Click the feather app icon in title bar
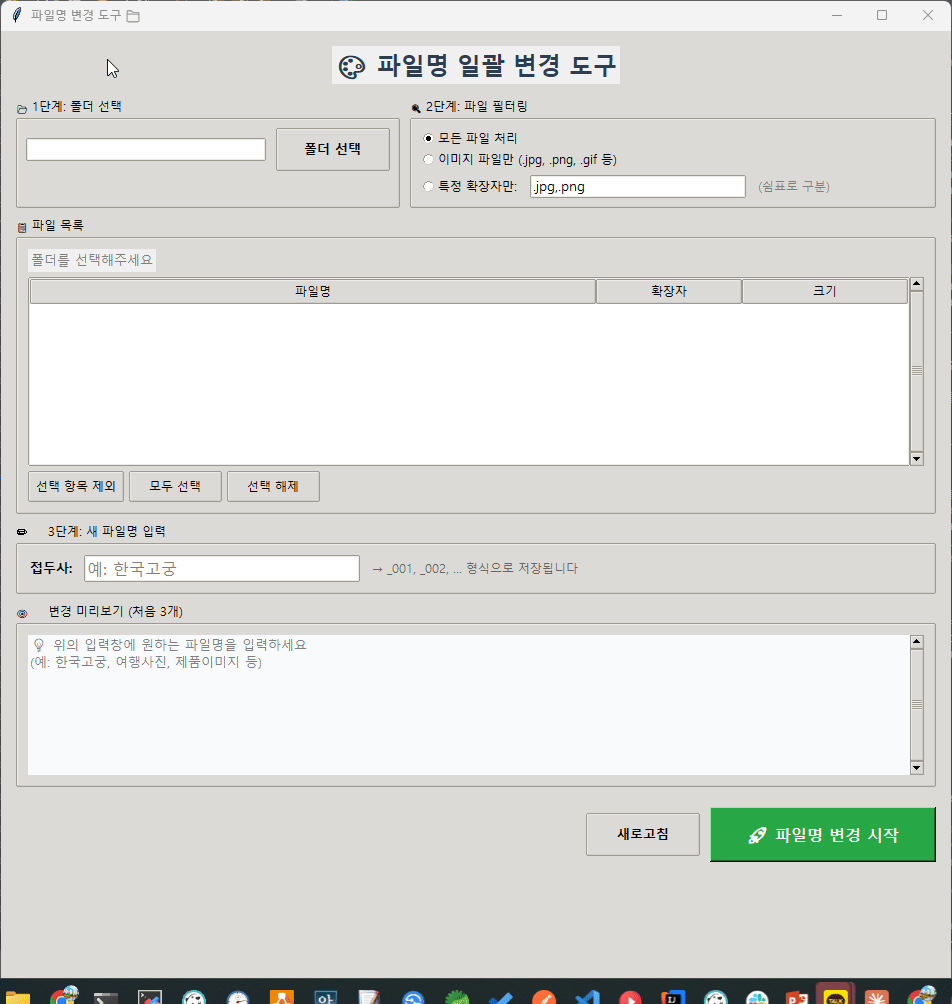This screenshot has height=1004, width=952. [16, 15]
